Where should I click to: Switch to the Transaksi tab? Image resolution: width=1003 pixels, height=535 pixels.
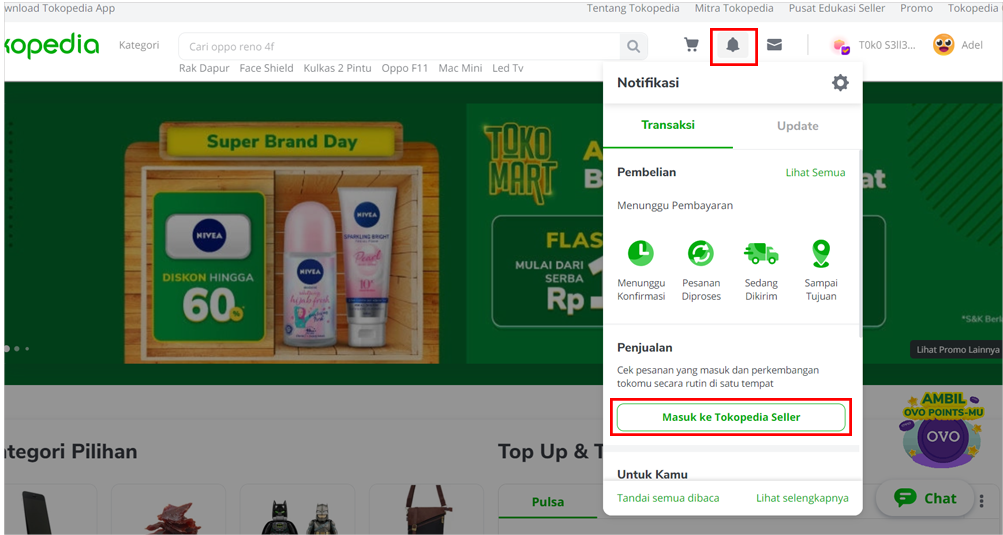click(x=668, y=125)
